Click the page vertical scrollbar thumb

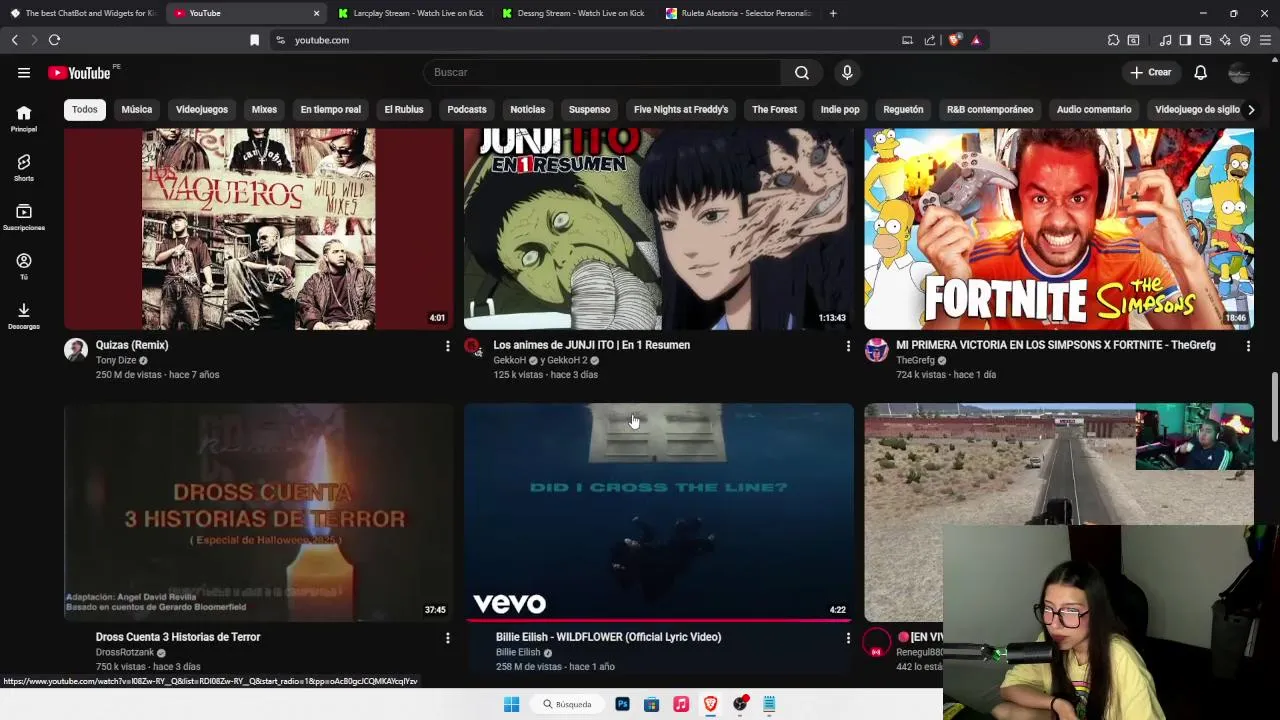[1274, 407]
